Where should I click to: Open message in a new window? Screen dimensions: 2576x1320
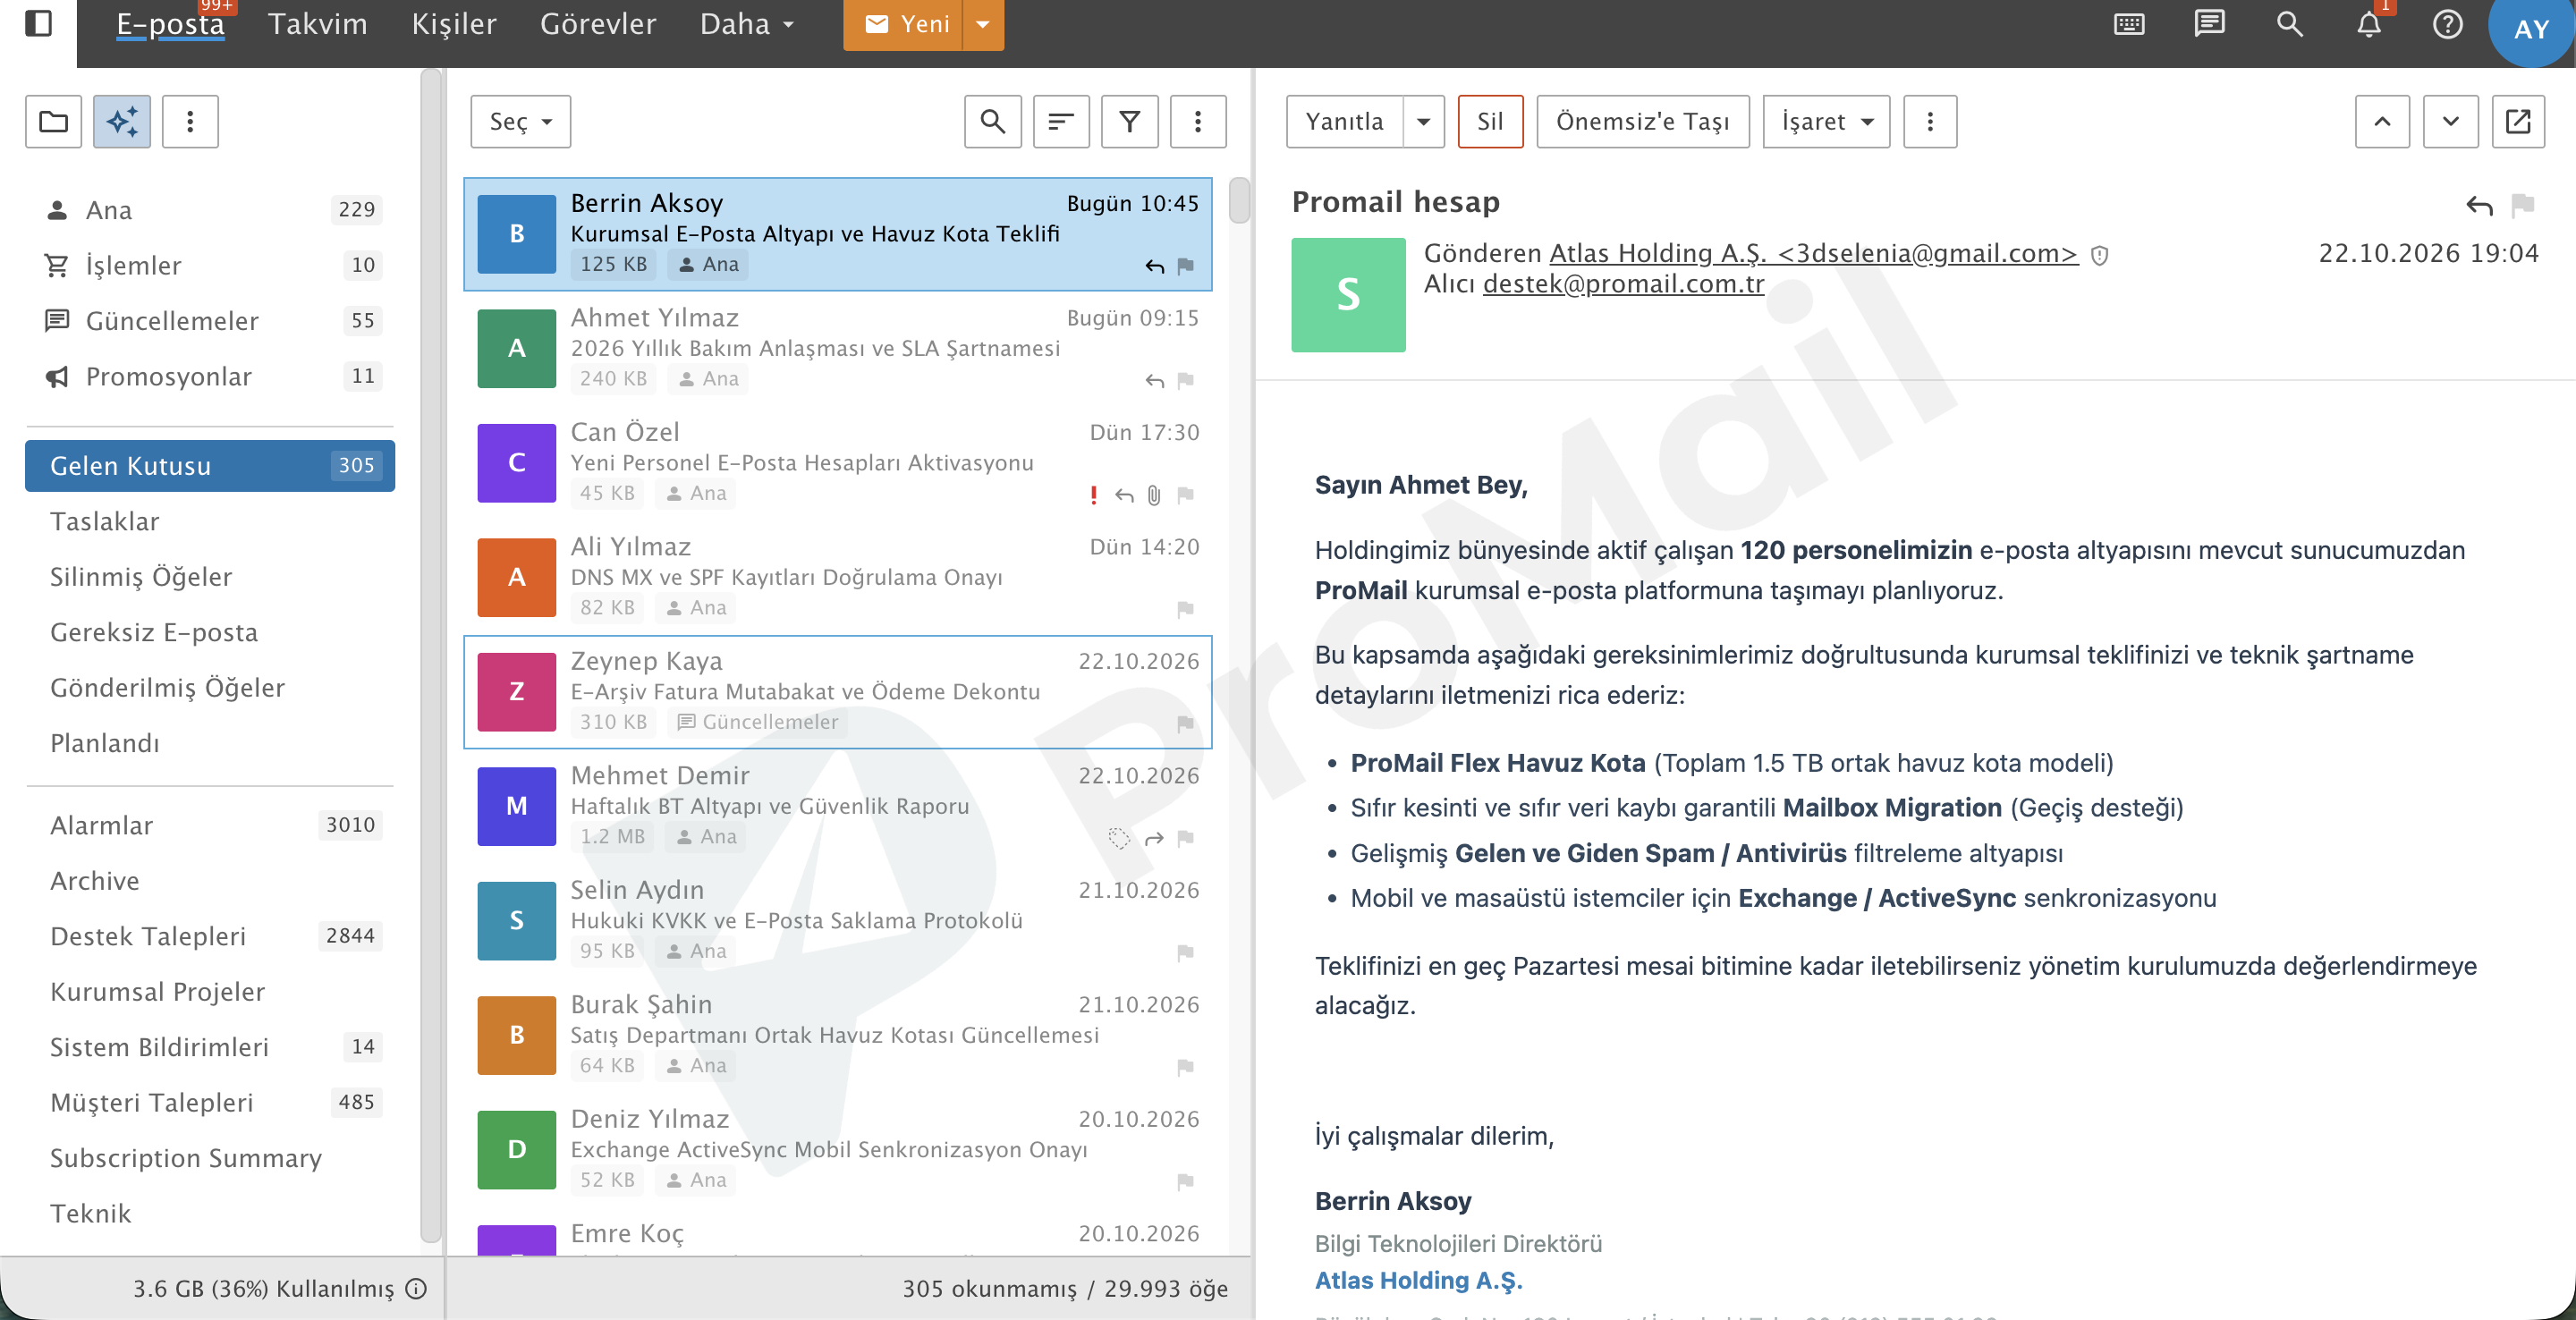click(2518, 121)
